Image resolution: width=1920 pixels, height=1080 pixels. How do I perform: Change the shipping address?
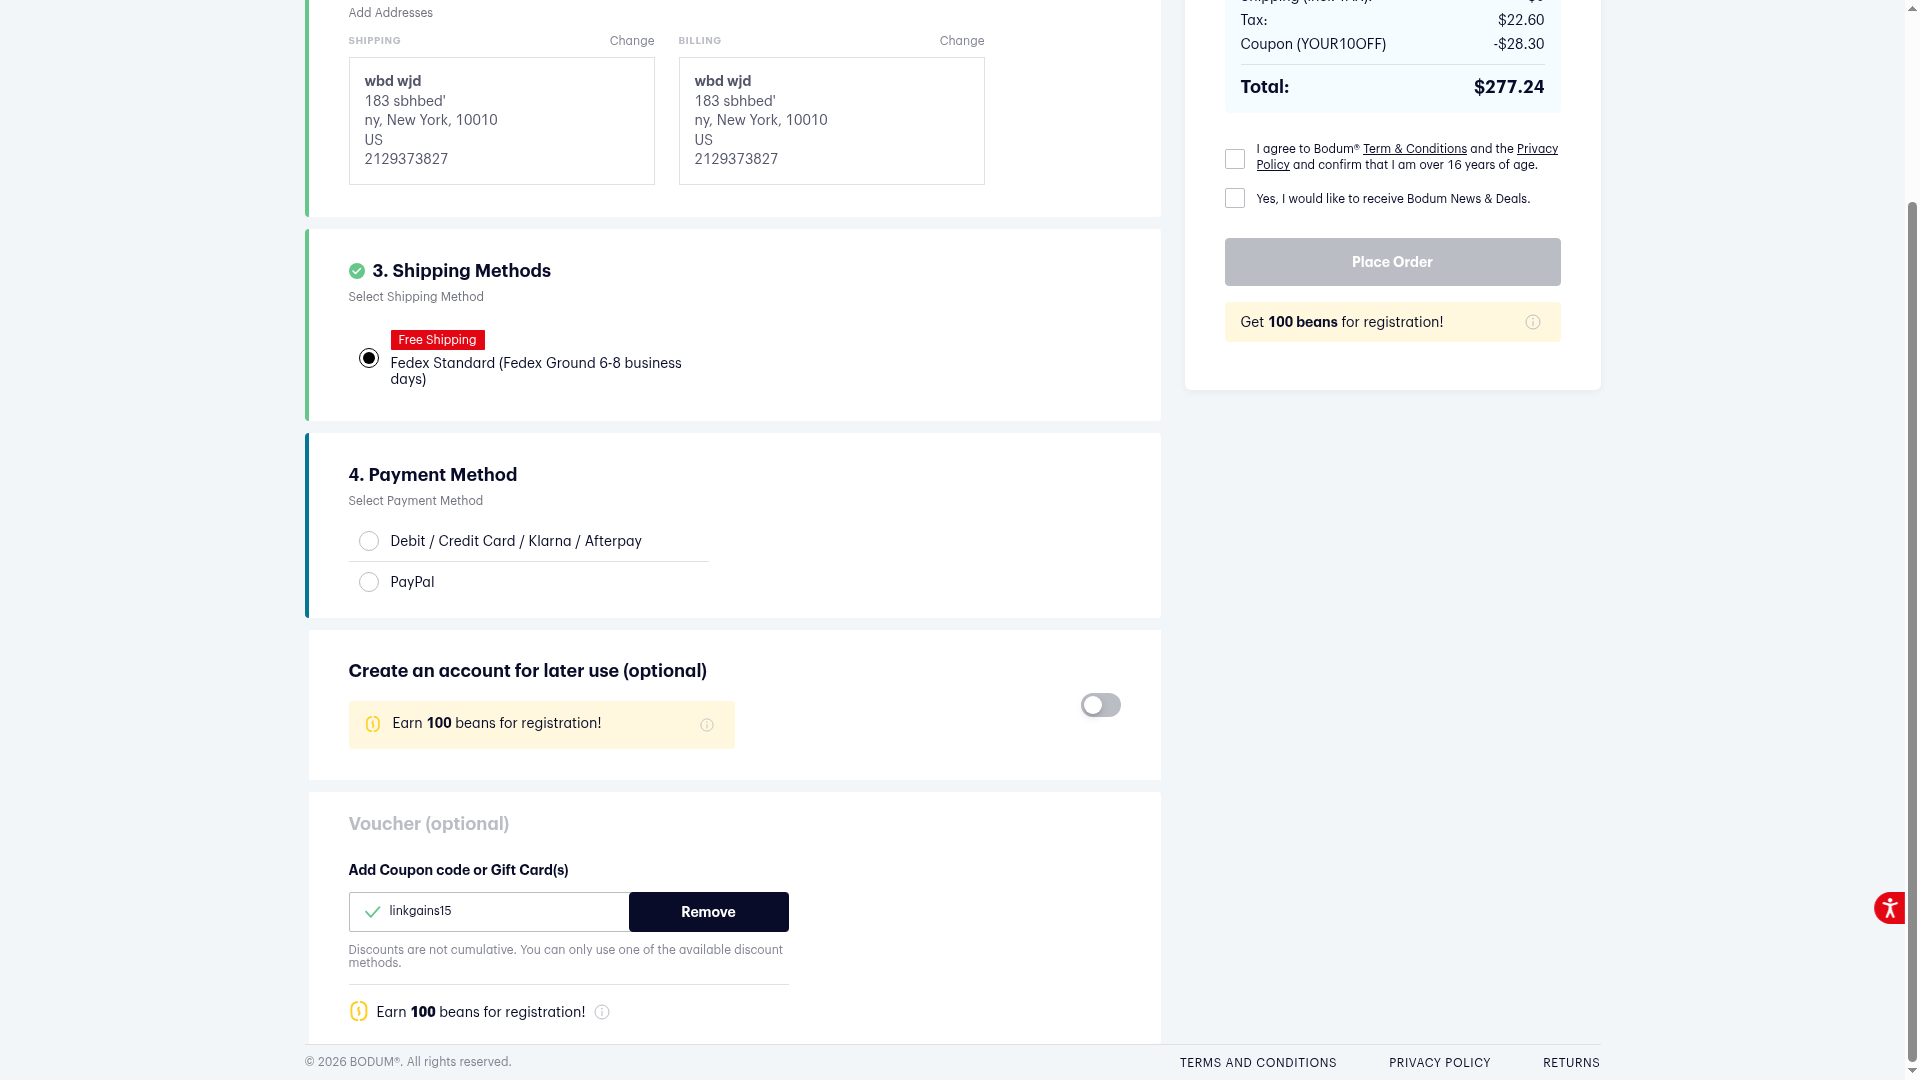coord(632,41)
